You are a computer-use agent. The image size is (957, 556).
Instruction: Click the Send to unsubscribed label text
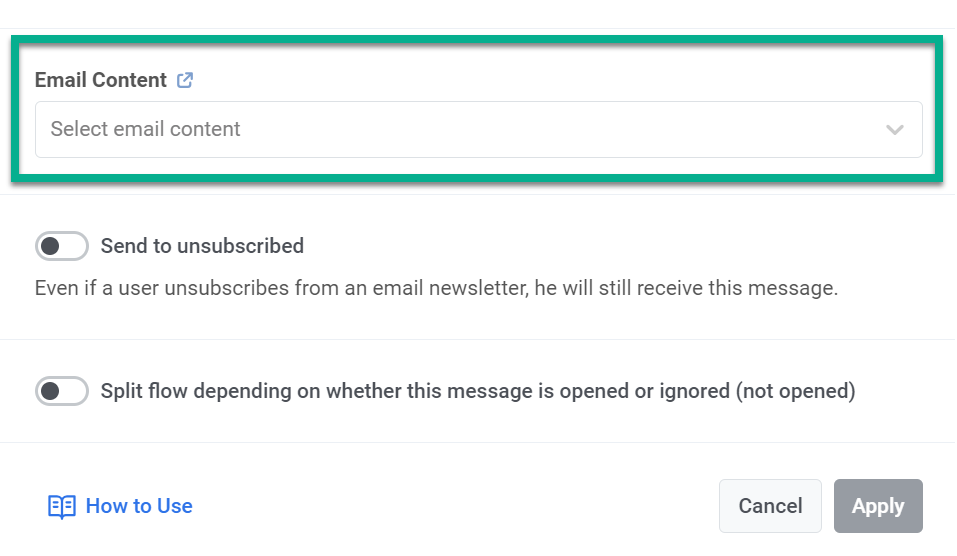[x=202, y=246]
